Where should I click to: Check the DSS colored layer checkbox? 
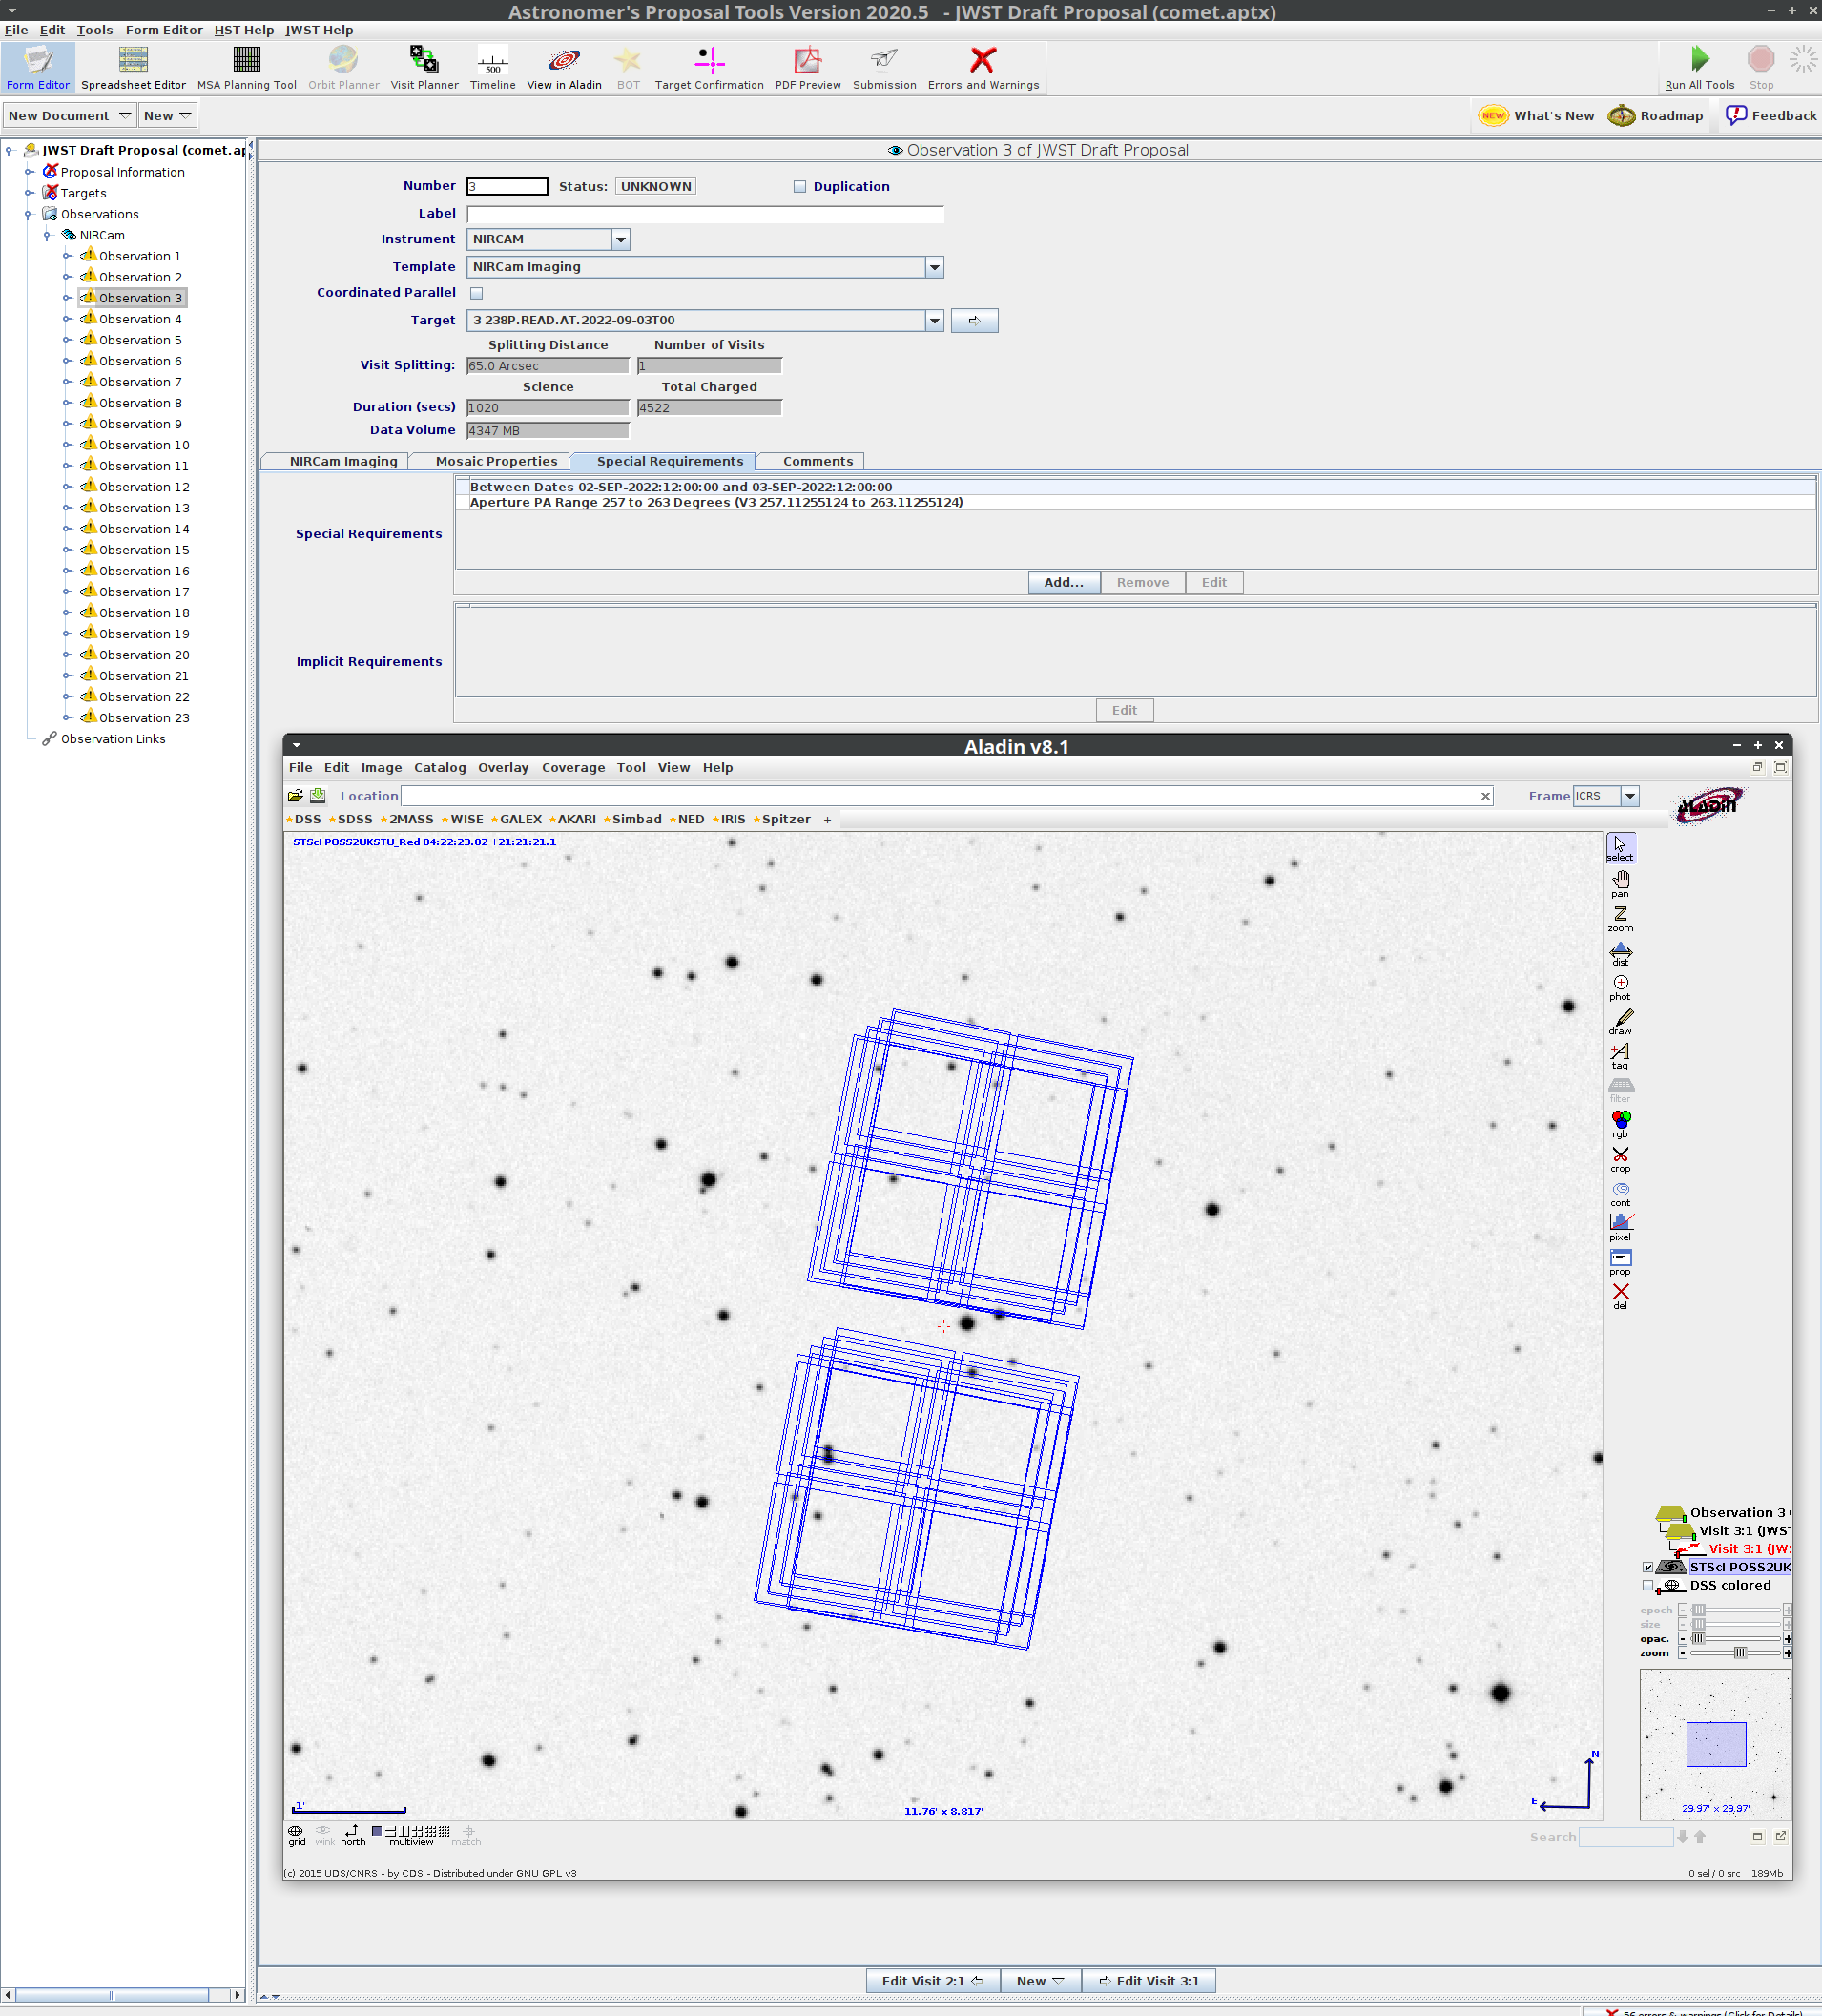point(1648,1585)
